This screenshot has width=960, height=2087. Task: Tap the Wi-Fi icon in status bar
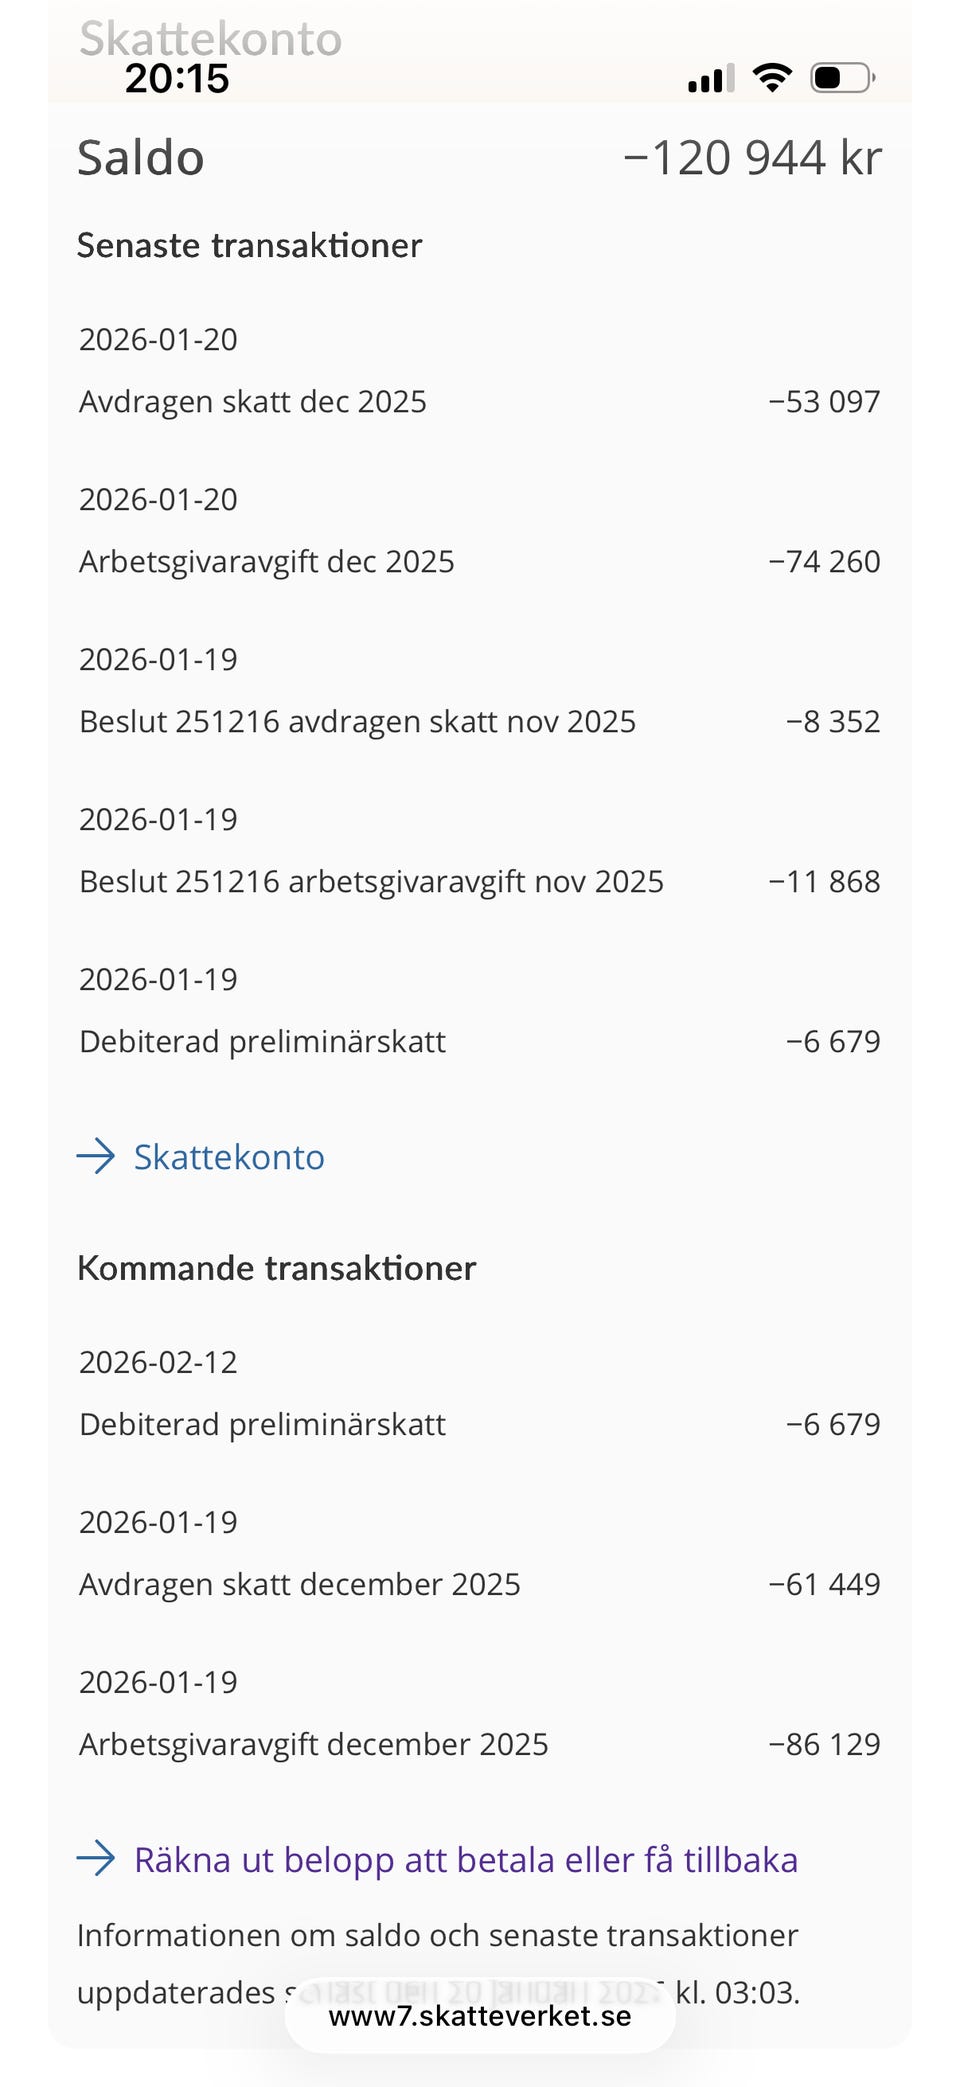[x=771, y=77]
